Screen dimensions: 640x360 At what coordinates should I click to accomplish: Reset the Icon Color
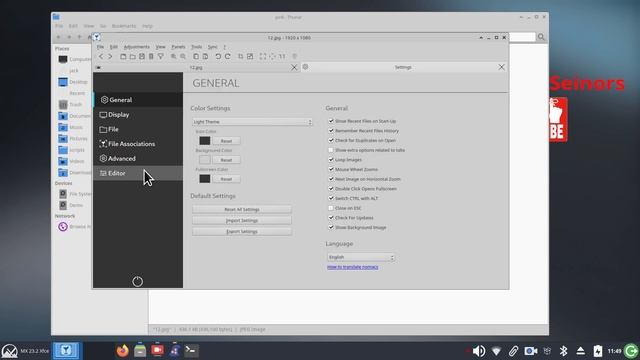[226, 141]
